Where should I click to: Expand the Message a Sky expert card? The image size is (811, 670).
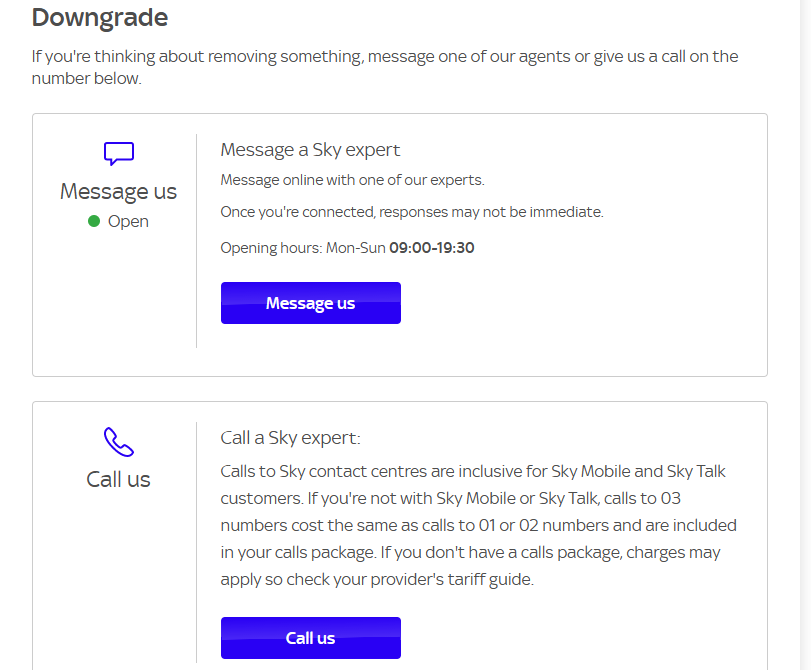(309, 149)
